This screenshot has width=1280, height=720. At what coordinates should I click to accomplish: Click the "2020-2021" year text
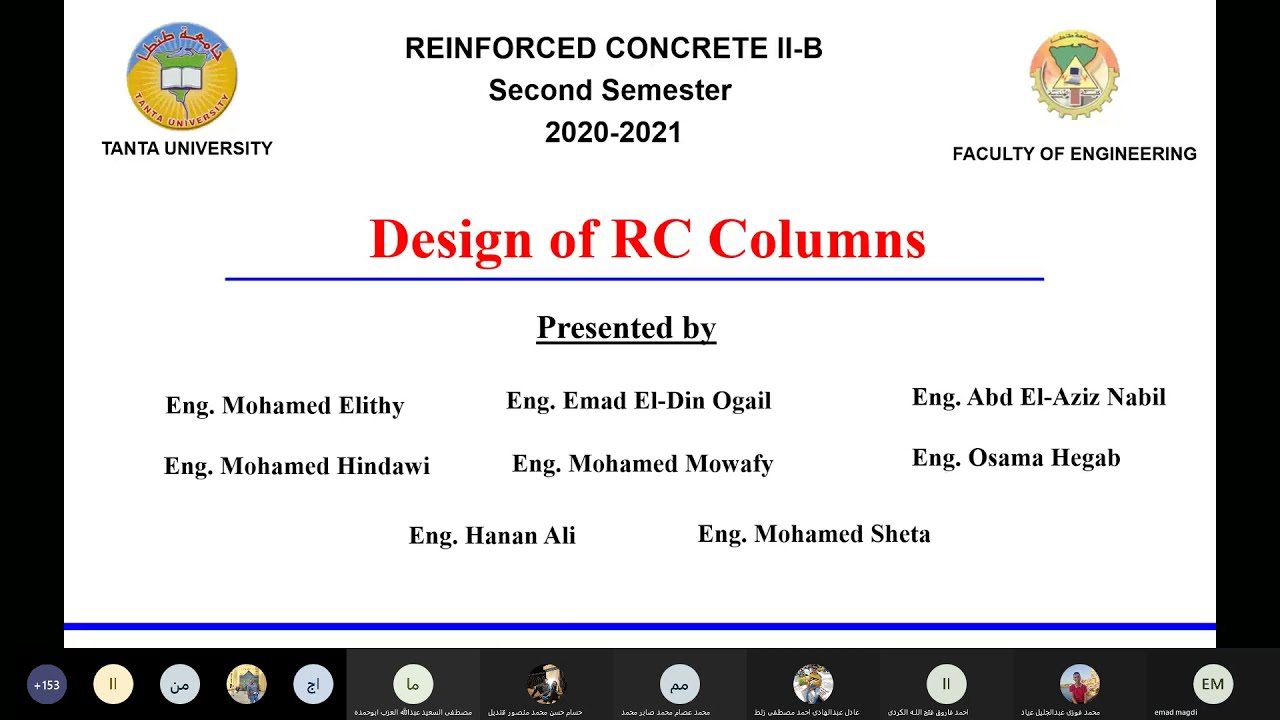pos(613,132)
